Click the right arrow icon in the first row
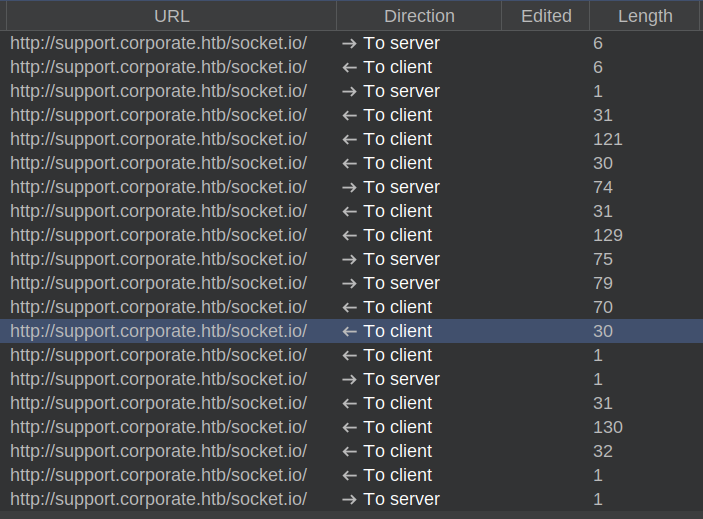The width and height of the screenshot is (703, 519). (349, 43)
